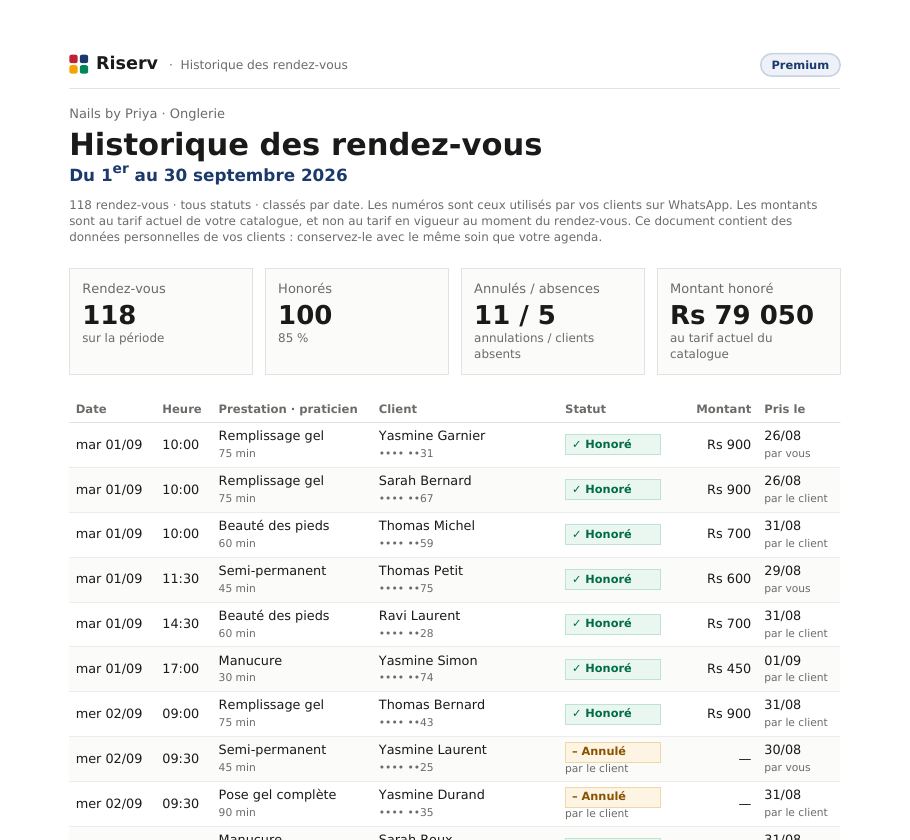Click the Riserv brand name
The height and width of the screenshot is (840, 910).
pyautogui.click(x=127, y=63)
